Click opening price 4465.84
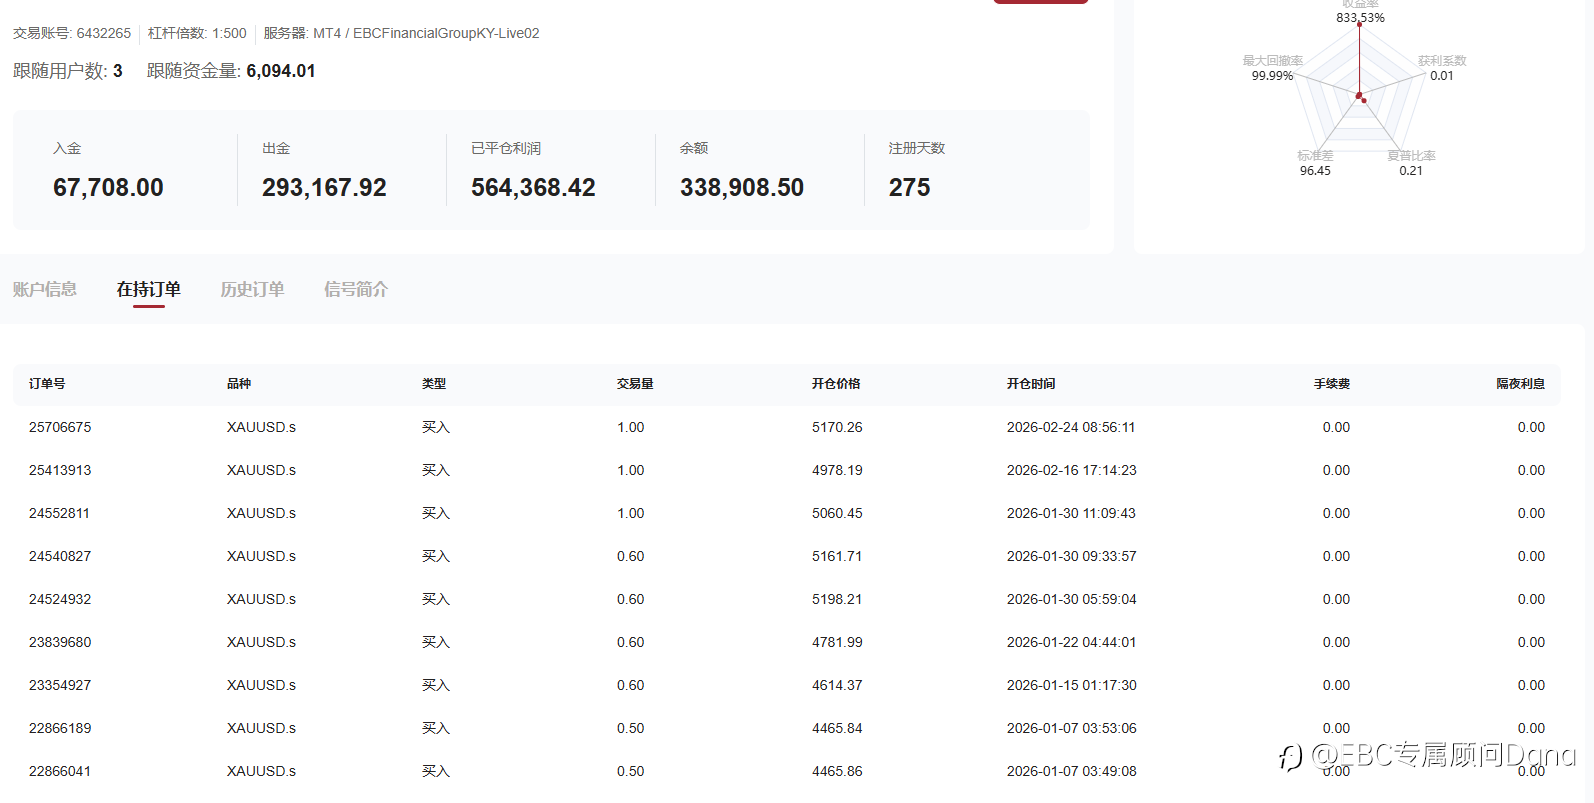This screenshot has height=803, width=1594. pos(837,728)
